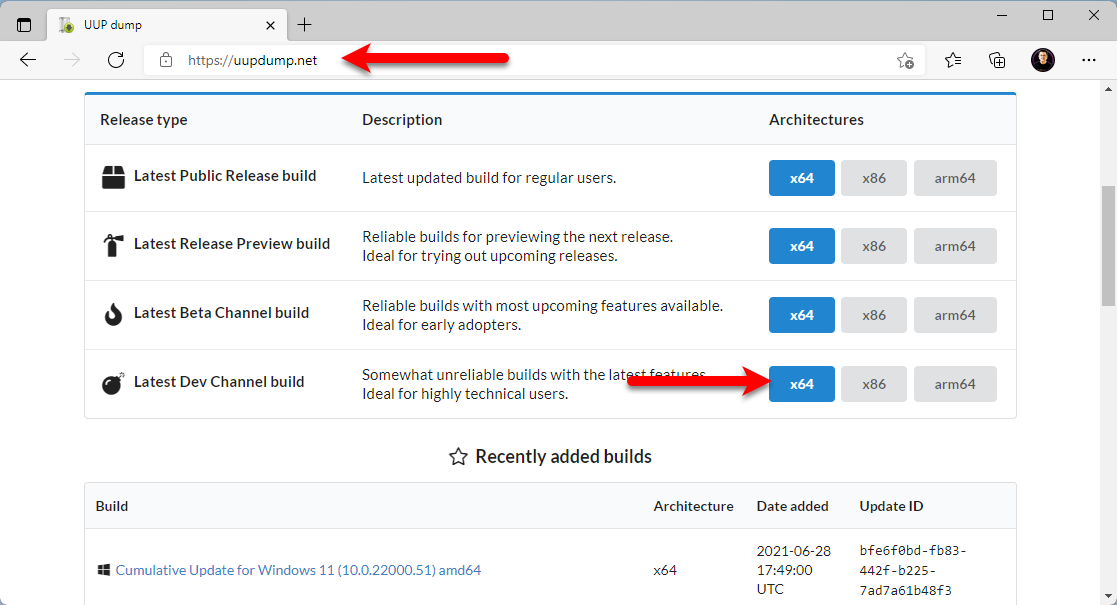1117x605 pixels.
Task: Click the Latest Public Release build label
Action: pyautogui.click(x=225, y=176)
